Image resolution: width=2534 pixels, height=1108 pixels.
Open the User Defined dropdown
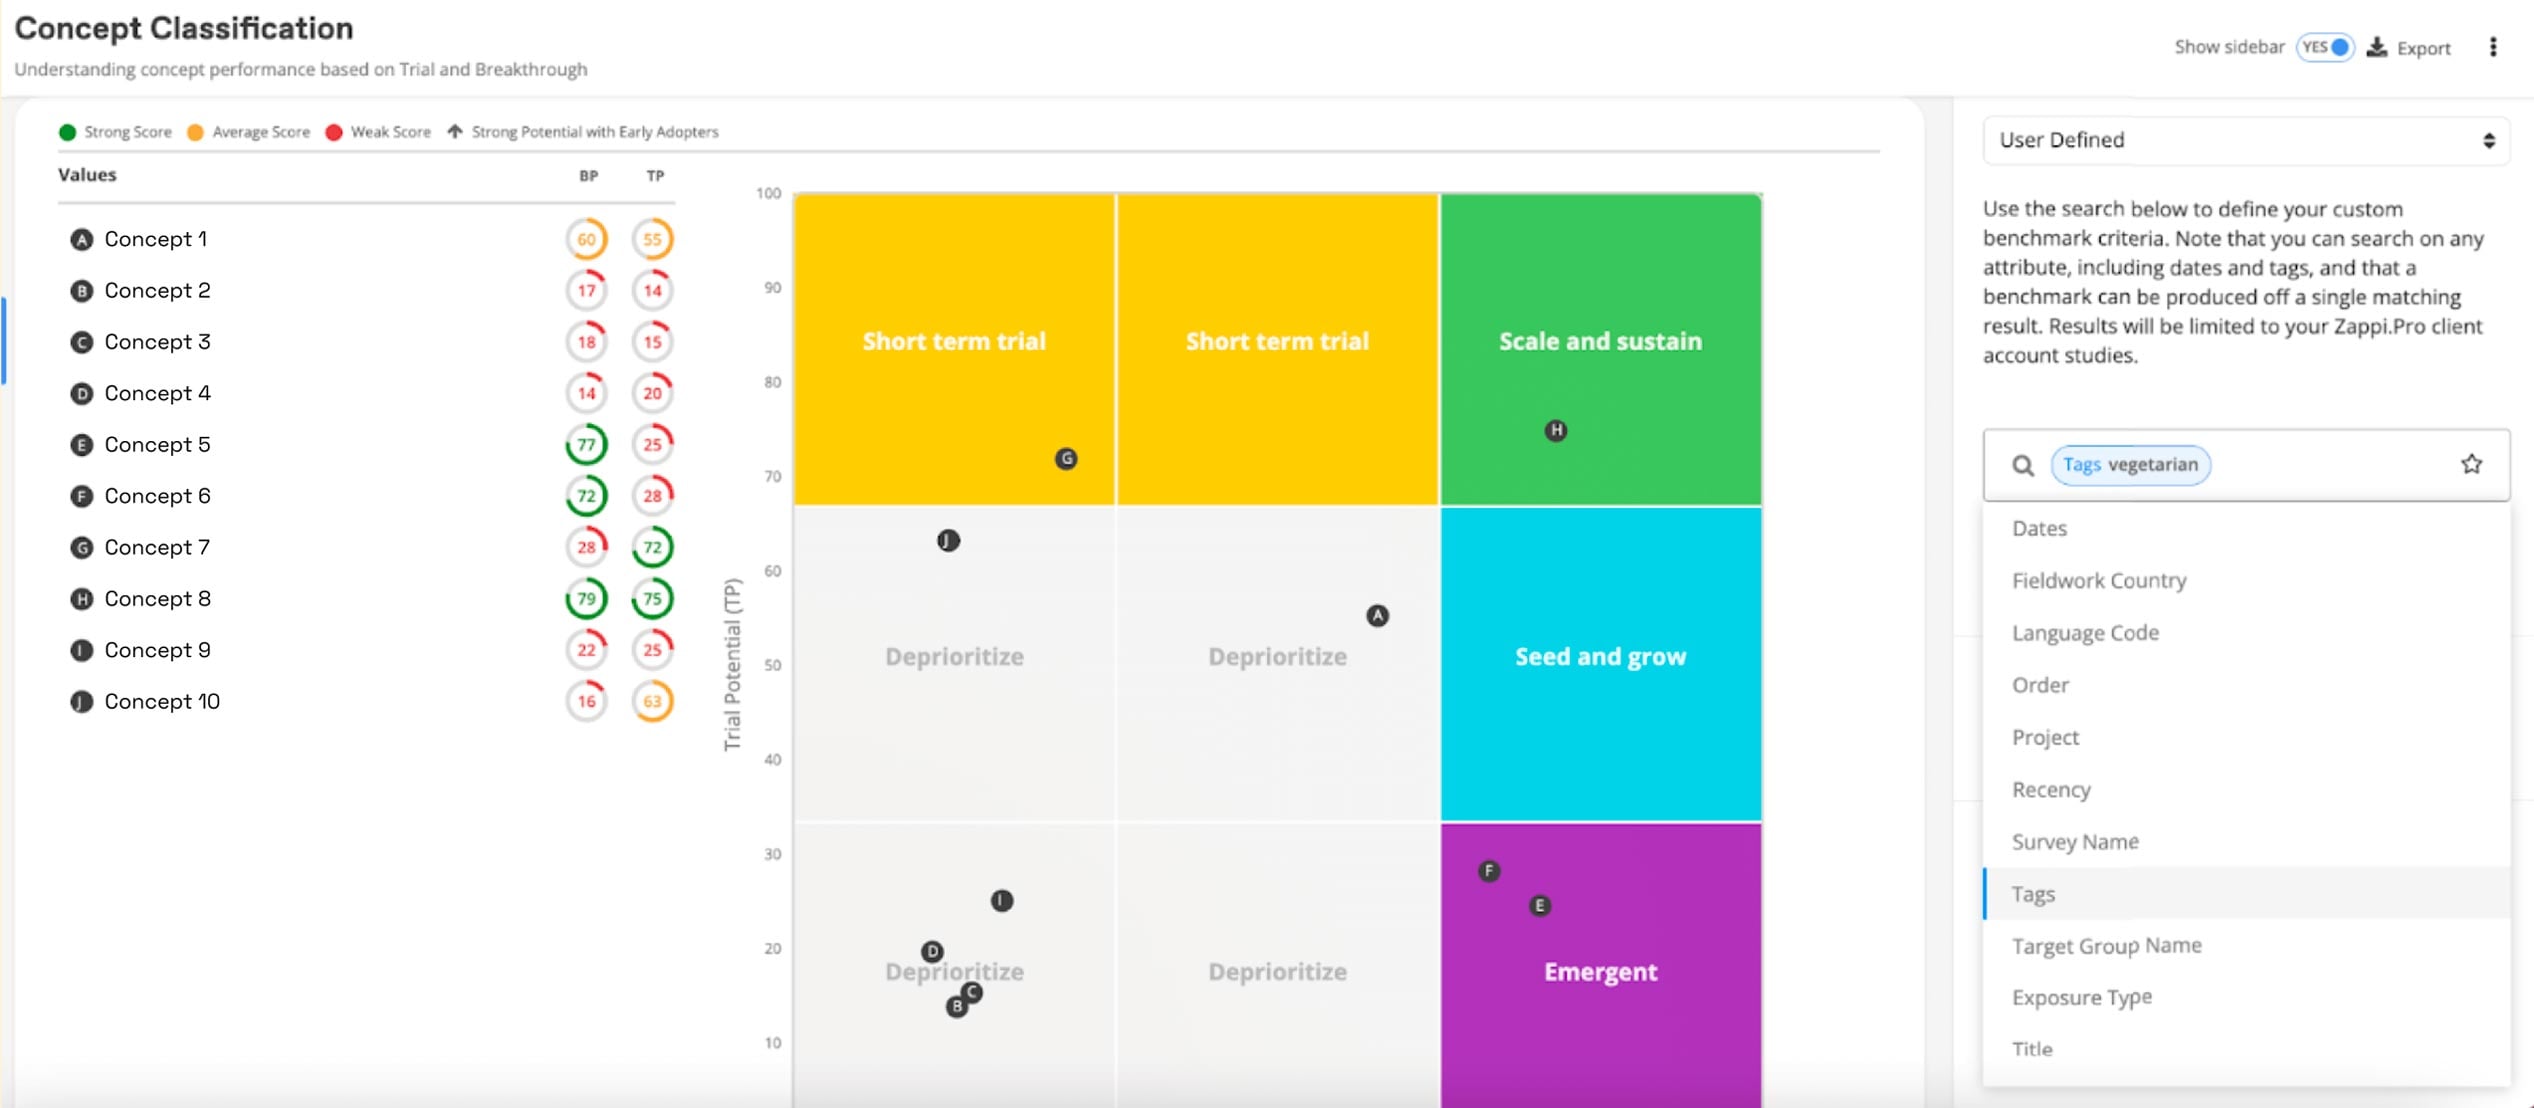click(x=2246, y=140)
